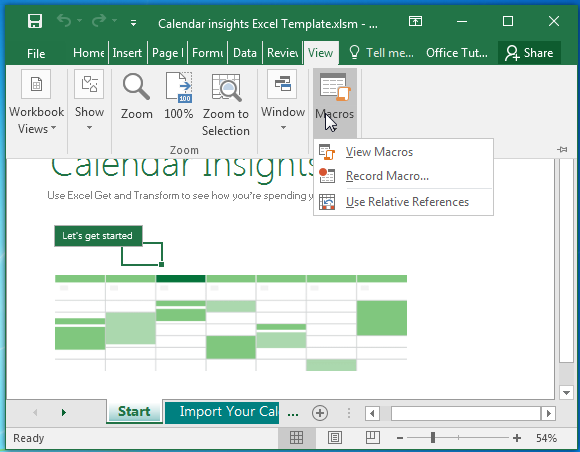Click the calendar preview image
This screenshot has width=580, height=452.
tap(231, 323)
